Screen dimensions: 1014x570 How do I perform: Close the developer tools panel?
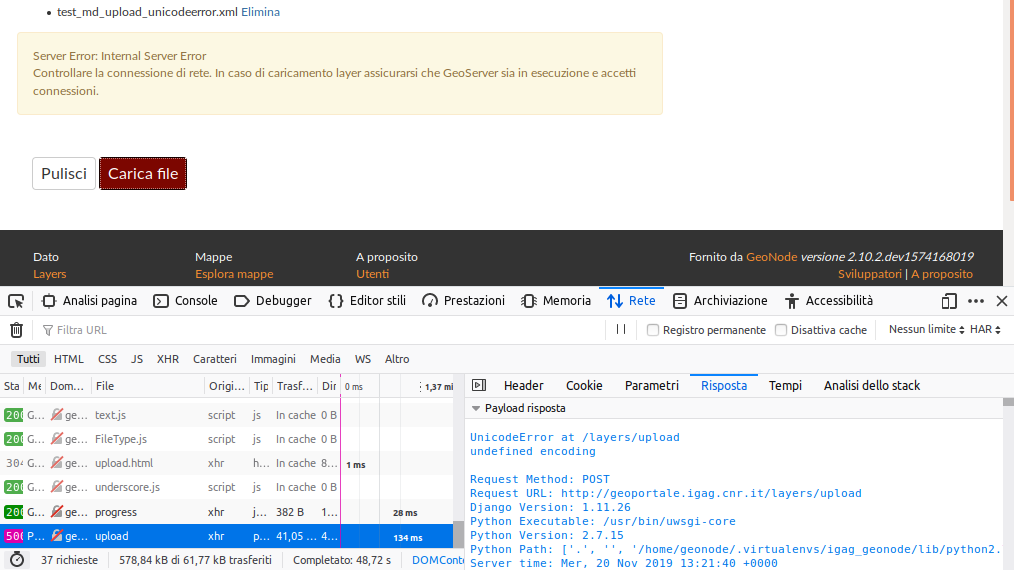click(1002, 301)
